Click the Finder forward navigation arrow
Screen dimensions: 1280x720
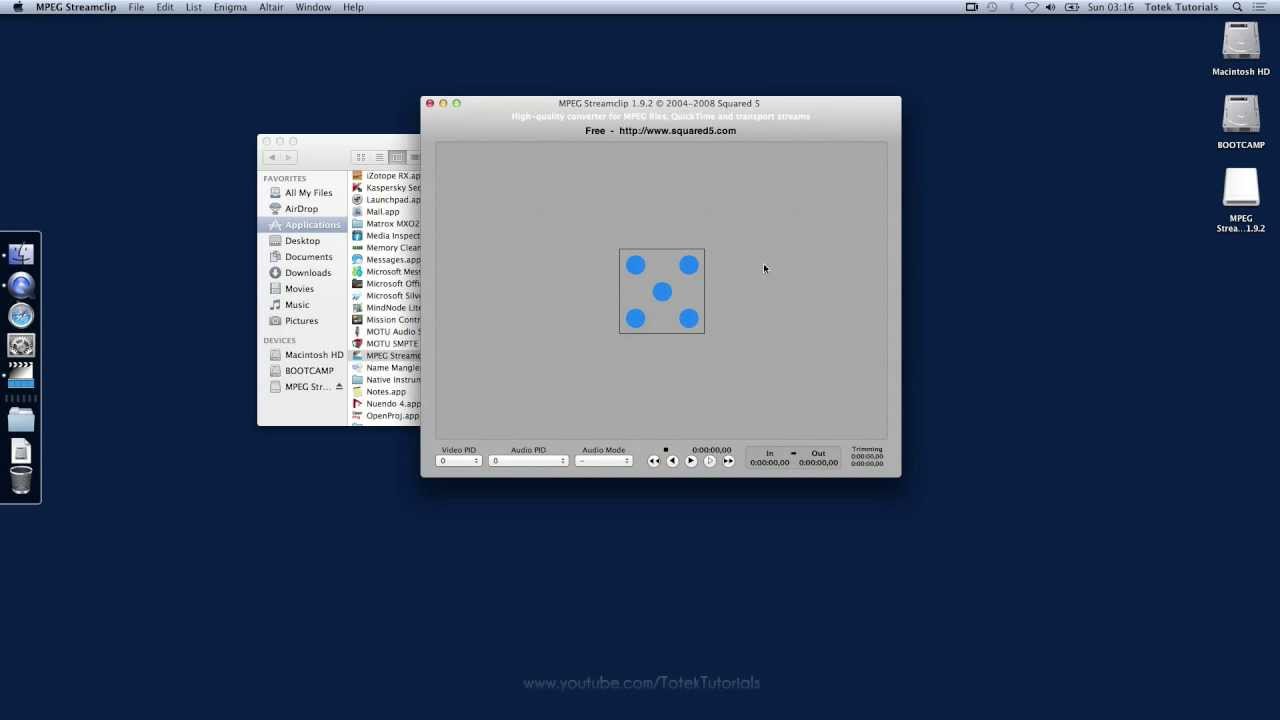coord(288,157)
